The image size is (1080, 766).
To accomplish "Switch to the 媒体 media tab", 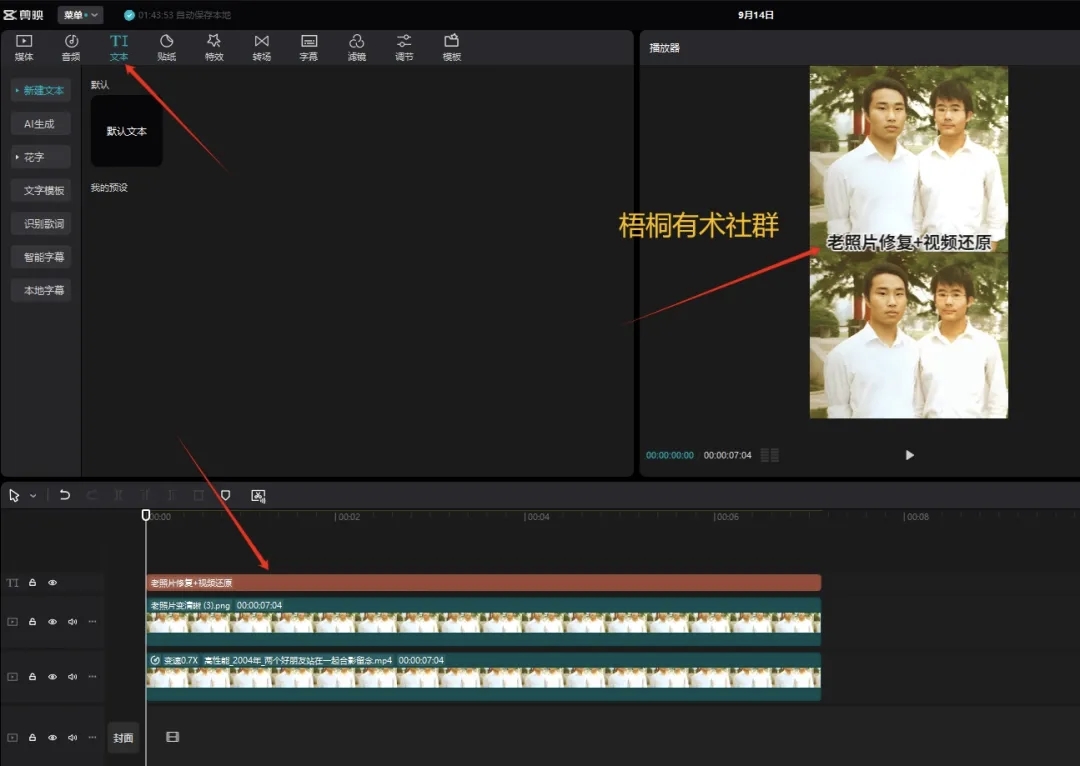I will click(24, 47).
